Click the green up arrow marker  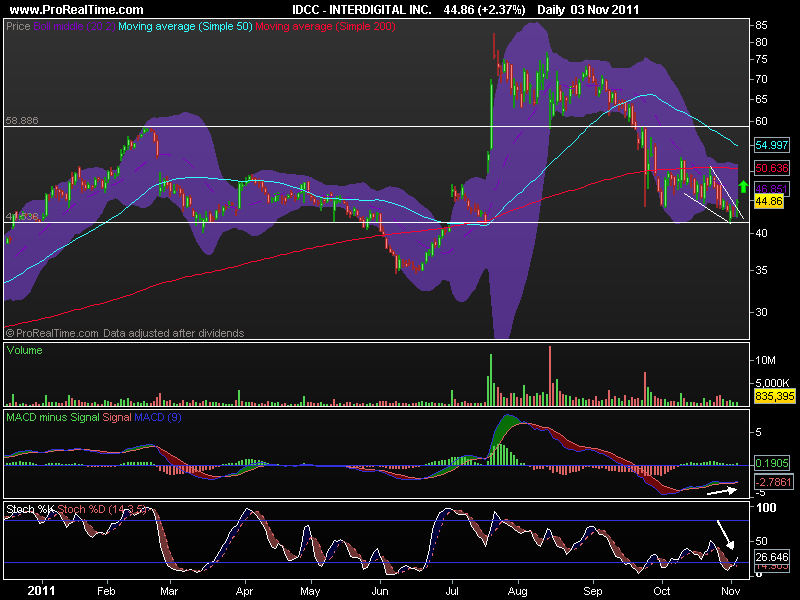tap(743, 187)
